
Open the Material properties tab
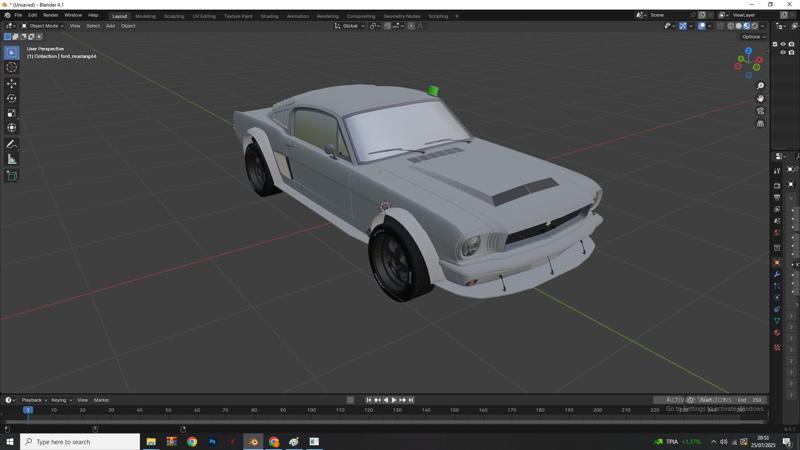(777, 333)
